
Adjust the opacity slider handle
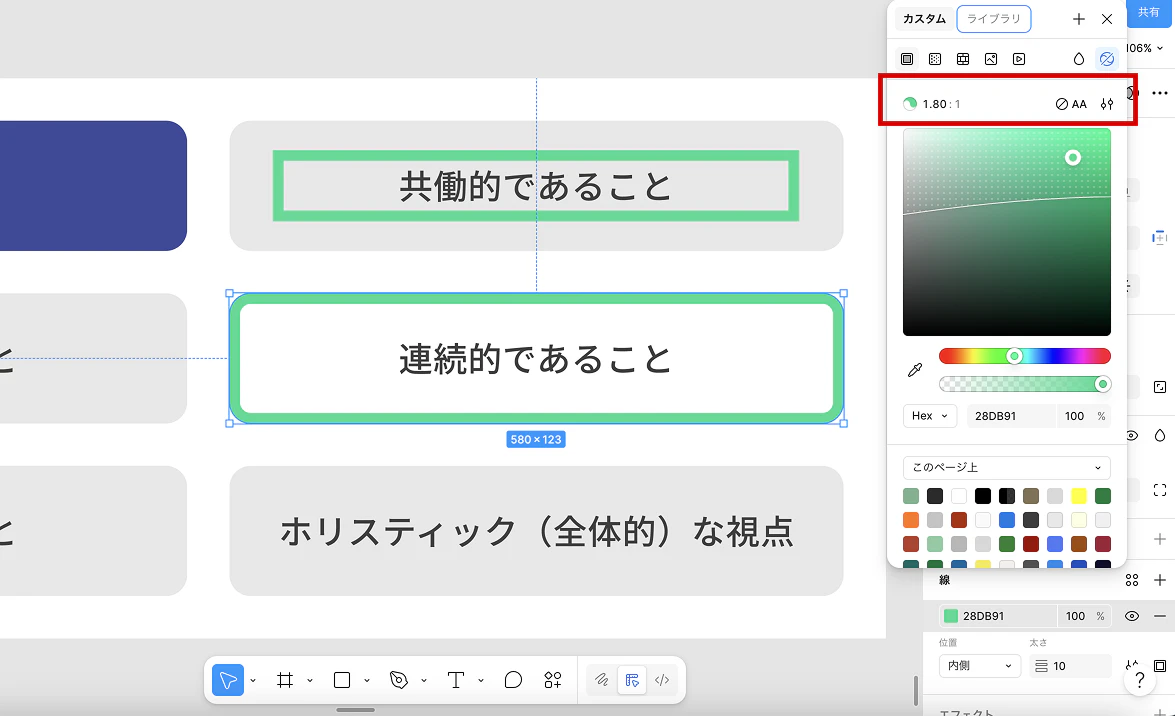pos(1102,384)
